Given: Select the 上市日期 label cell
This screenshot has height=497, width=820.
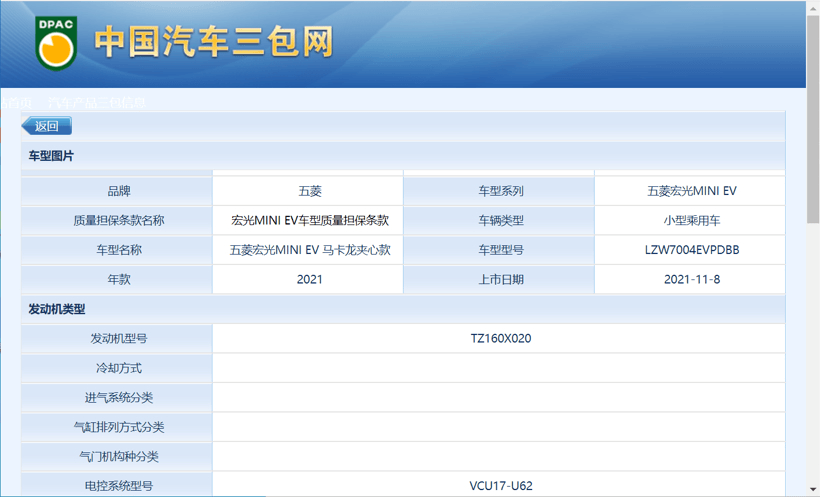Looking at the screenshot, I should pyautogui.click(x=499, y=279).
